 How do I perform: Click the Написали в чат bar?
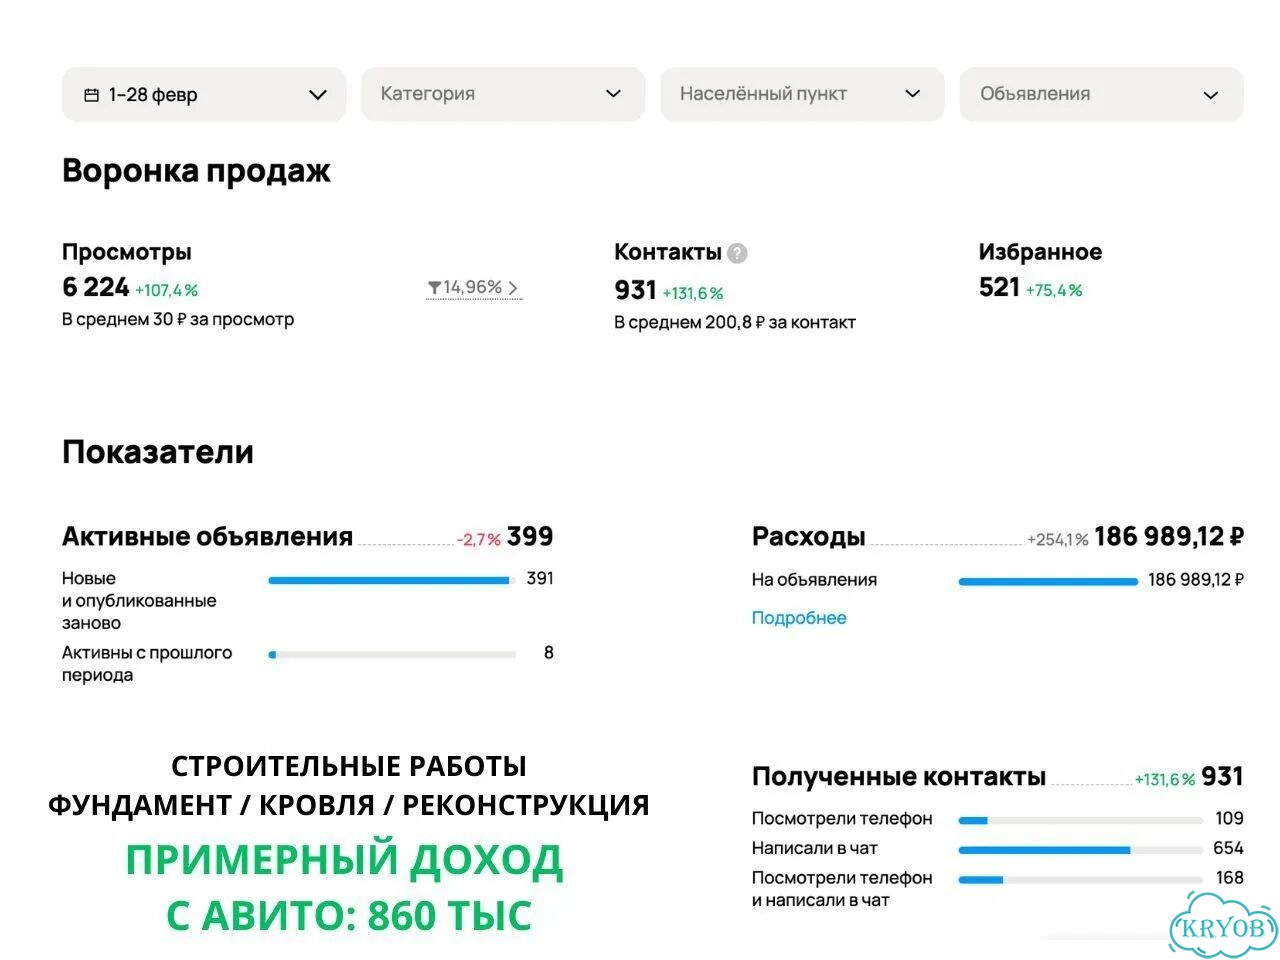[x=1080, y=850]
